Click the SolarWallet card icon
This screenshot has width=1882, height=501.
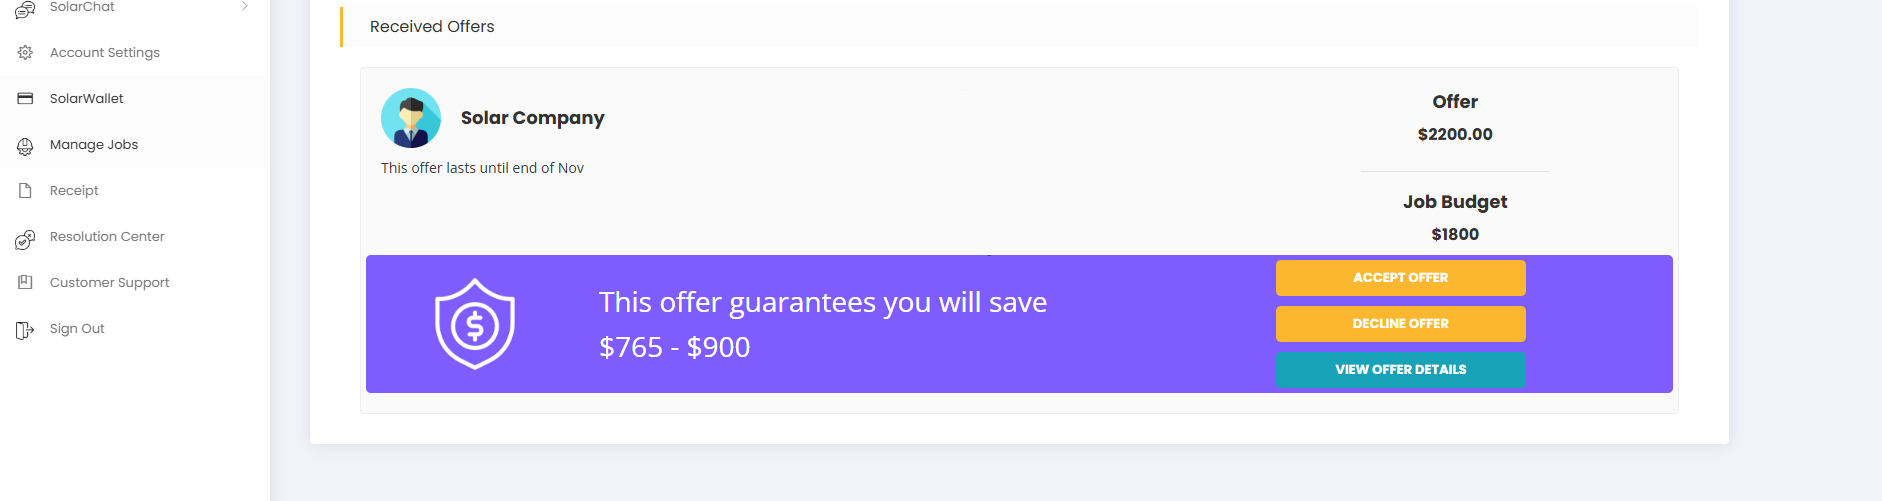tap(25, 99)
